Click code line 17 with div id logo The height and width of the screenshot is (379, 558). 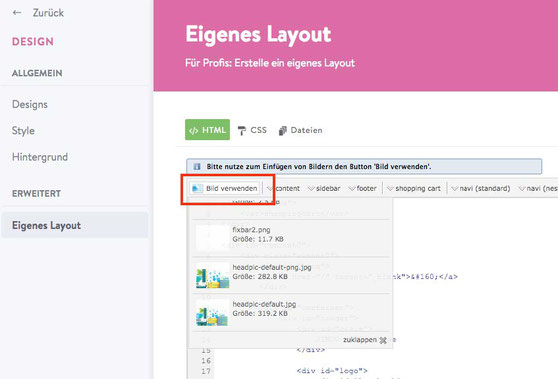(x=332, y=371)
